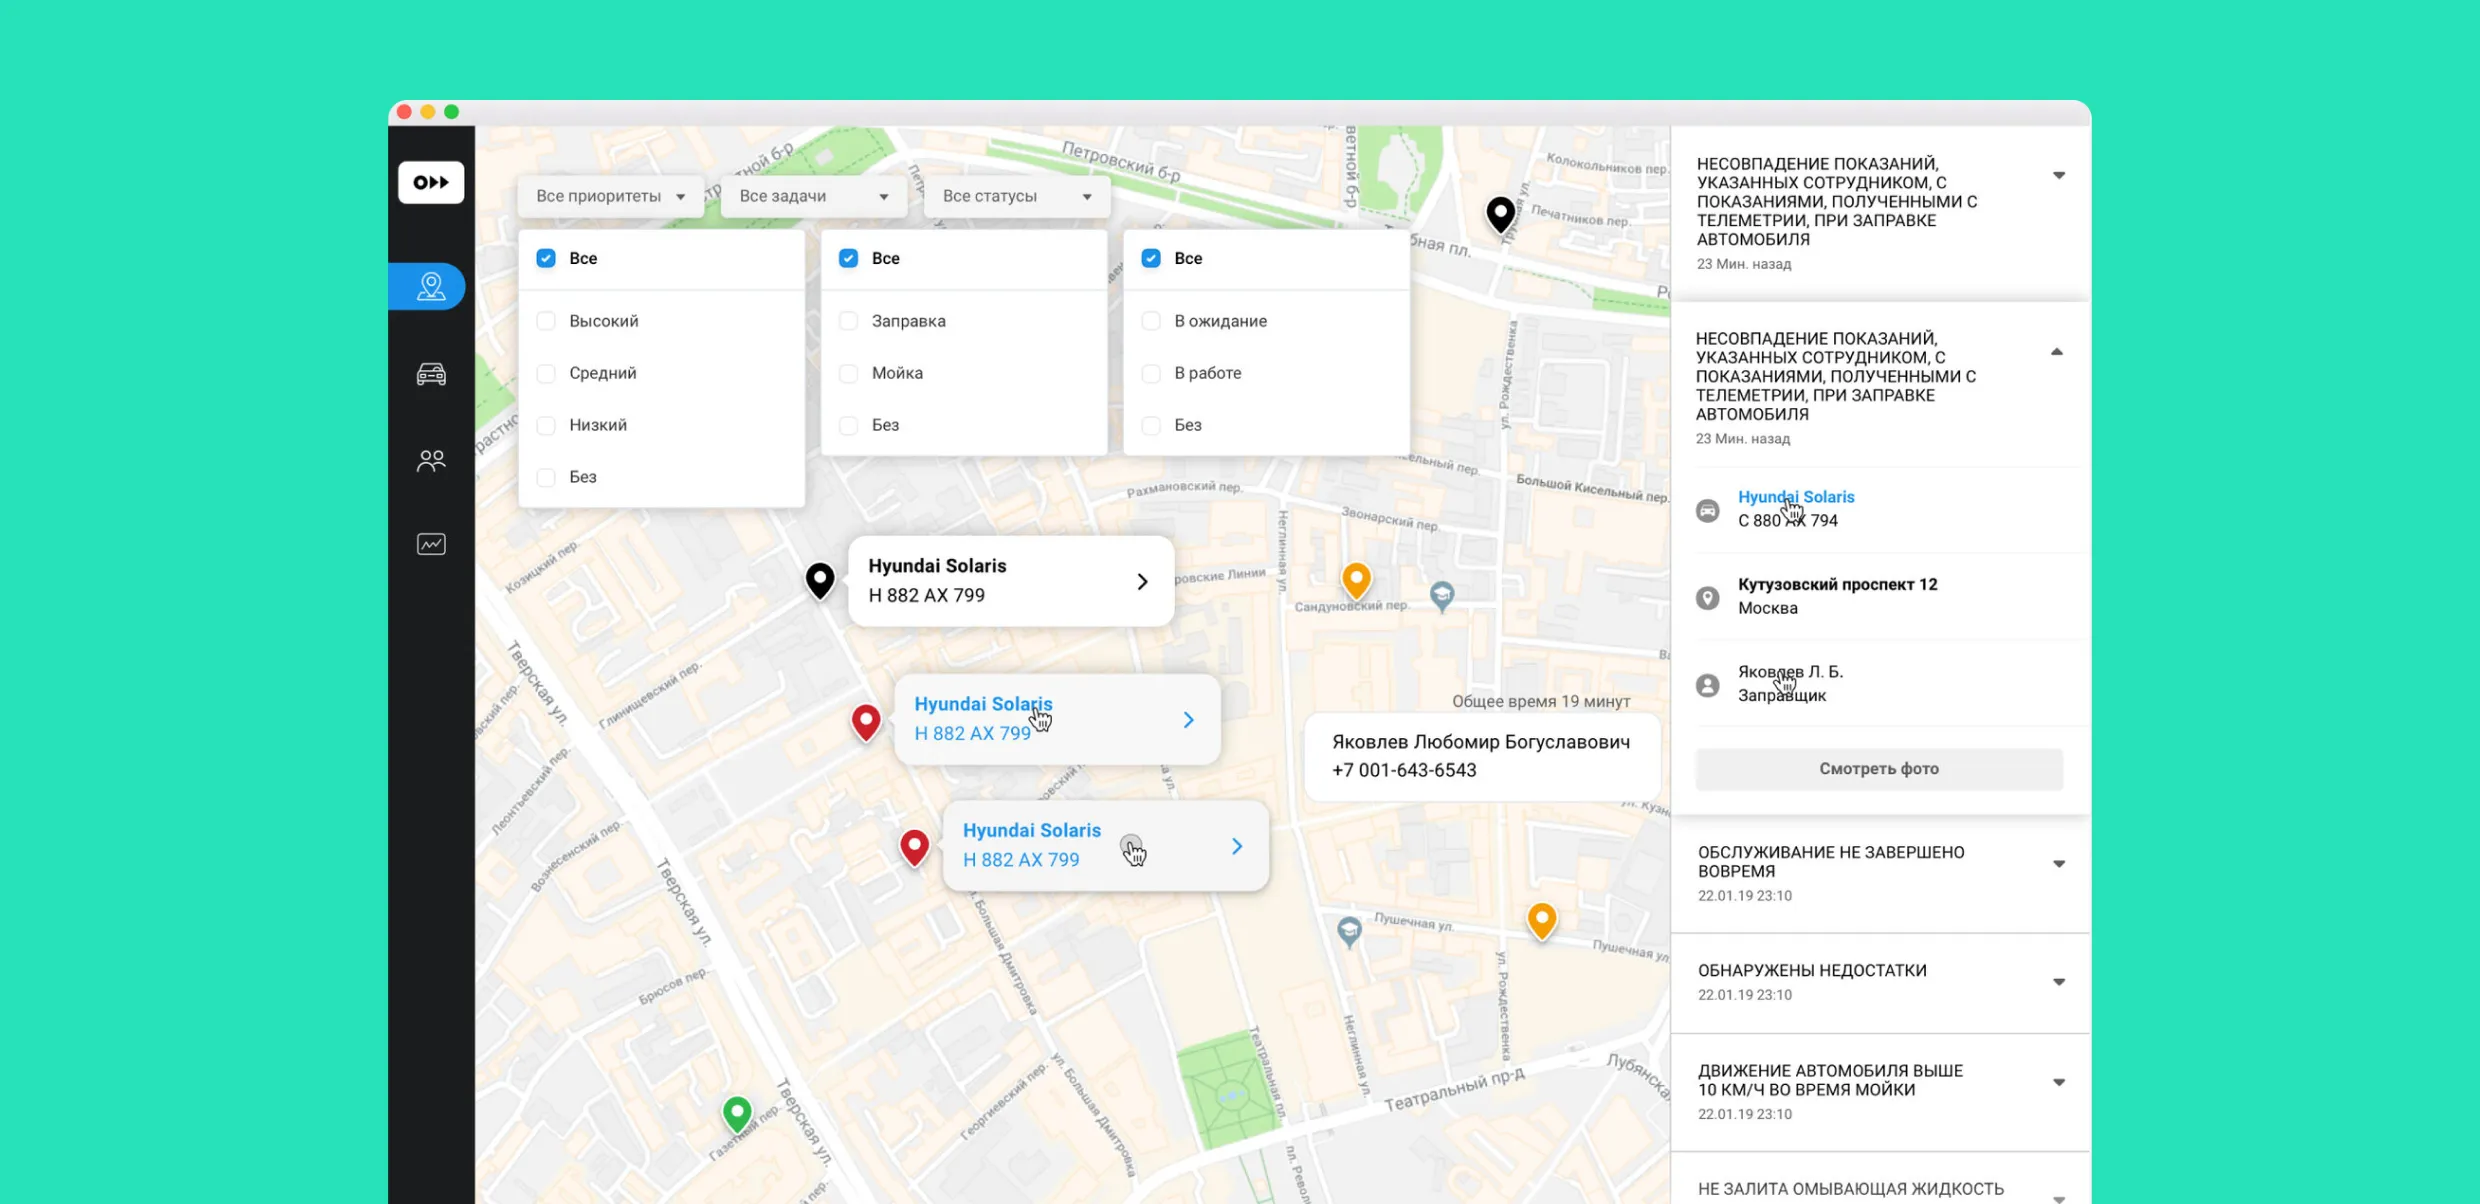Check the Высокий priority checkbox

click(x=546, y=321)
